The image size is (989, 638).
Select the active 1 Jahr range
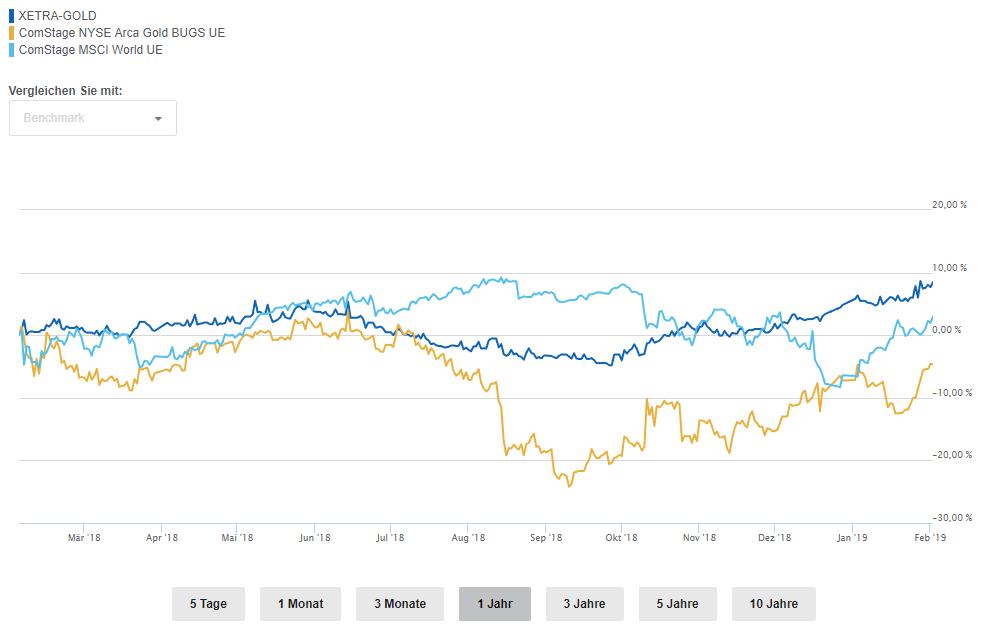(x=495, y=604)
